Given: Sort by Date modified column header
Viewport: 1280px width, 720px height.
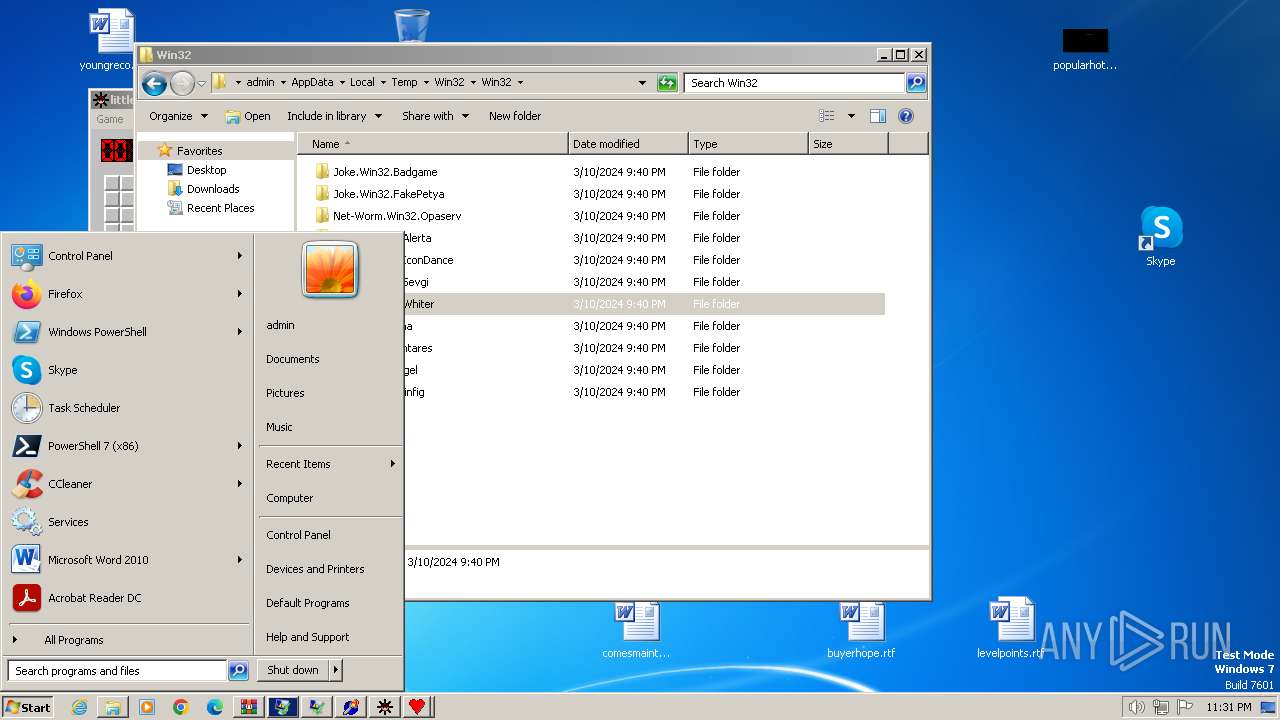Looking at the screenshot, I should [x=628, y=144].
